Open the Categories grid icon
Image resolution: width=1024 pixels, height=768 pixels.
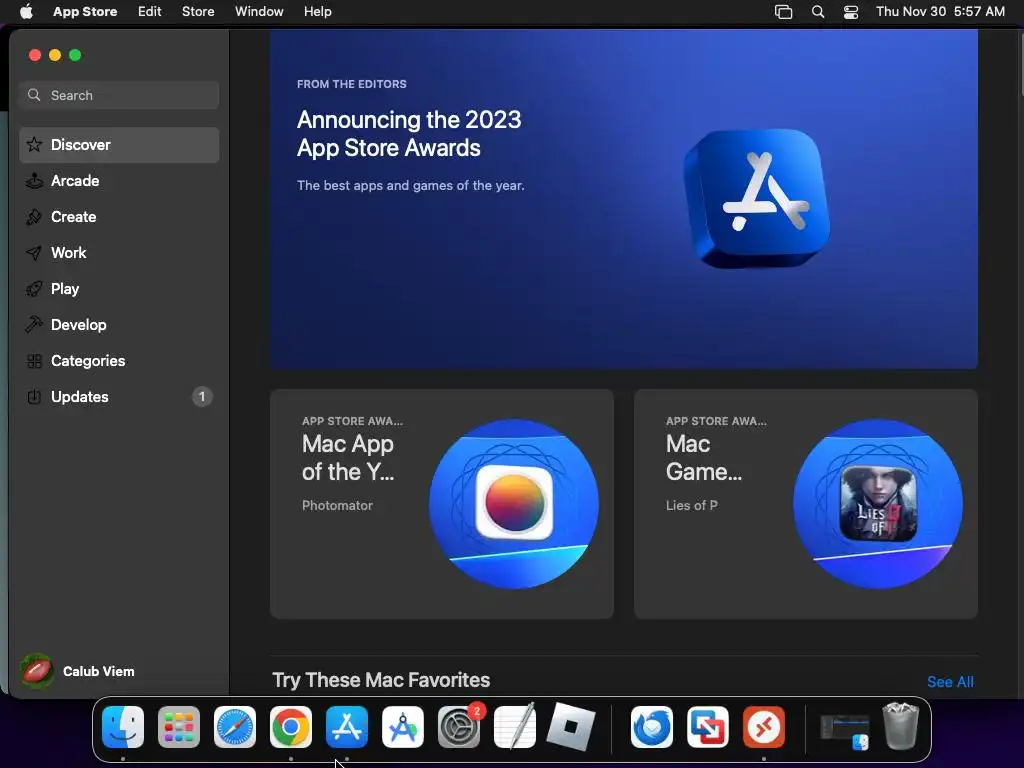click(34, 360)
